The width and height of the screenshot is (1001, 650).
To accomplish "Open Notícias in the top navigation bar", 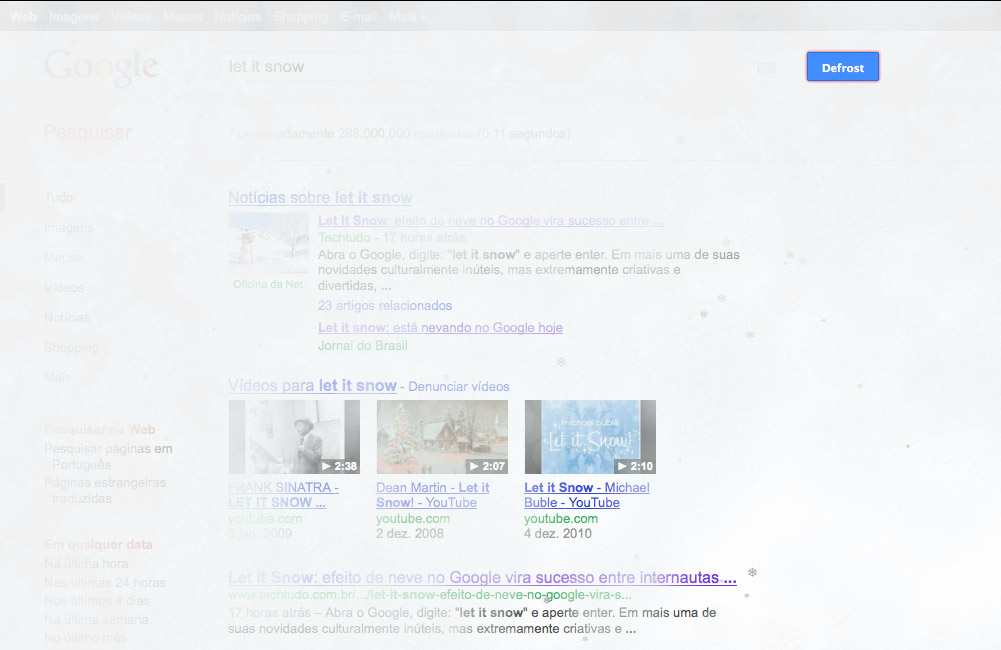I will click(x=237, y=17).
